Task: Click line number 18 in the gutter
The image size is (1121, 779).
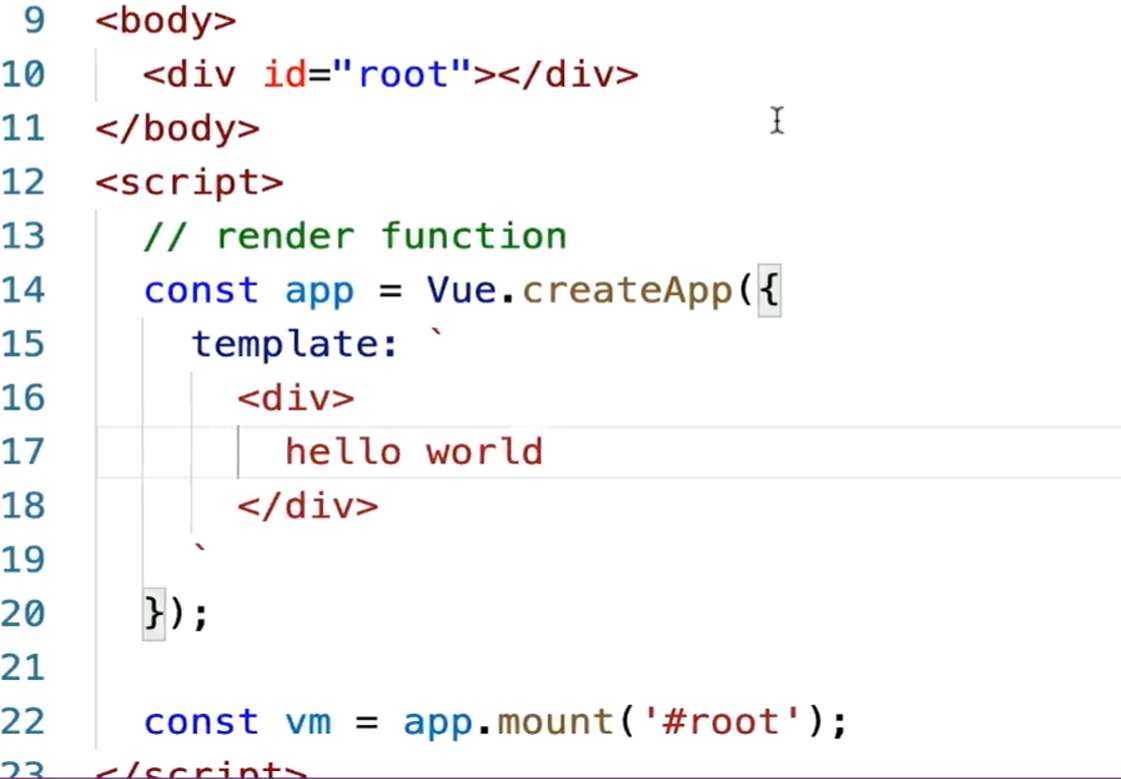Action: coord(23,505)
